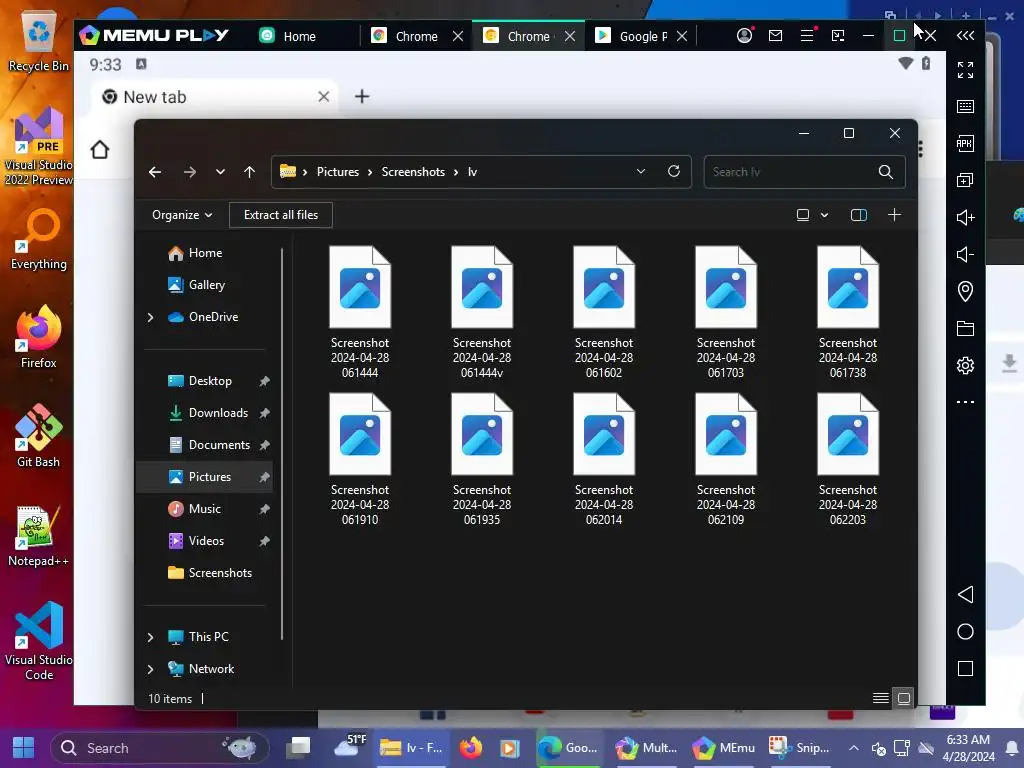
Task: Close the second Chrome tab in MEmu
Action: tap(570, 36)
